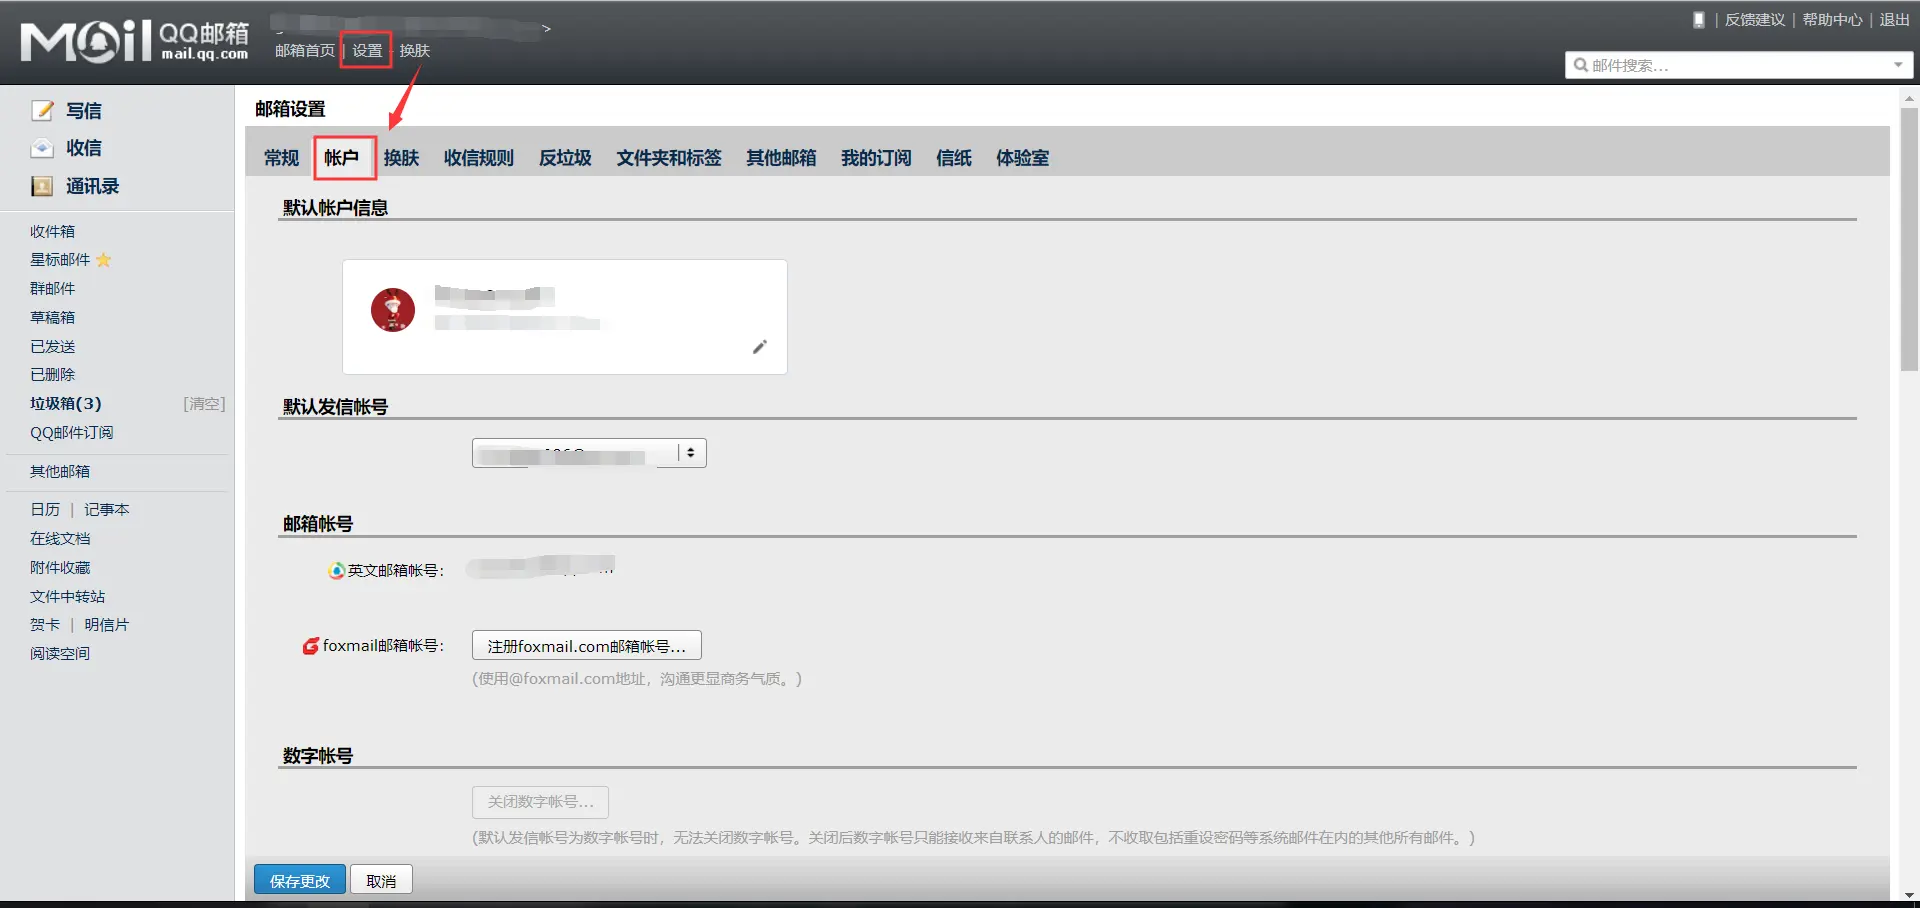Open the 收信规则 tab
Image resolution: width=1920 pixels, height=908 pixels.
479,158
